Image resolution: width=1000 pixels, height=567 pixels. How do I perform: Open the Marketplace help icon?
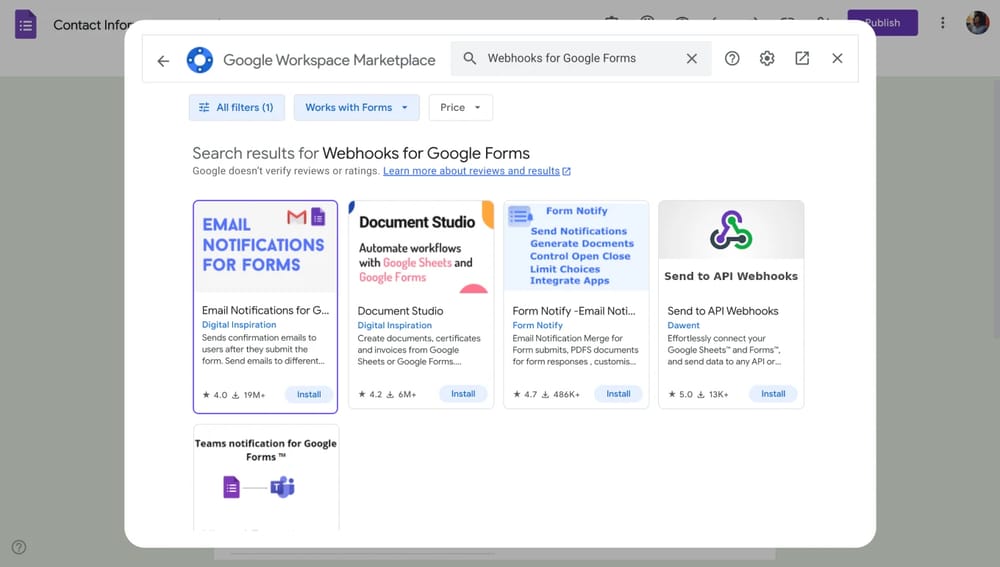pyautogui.click(x=732, y=59)
